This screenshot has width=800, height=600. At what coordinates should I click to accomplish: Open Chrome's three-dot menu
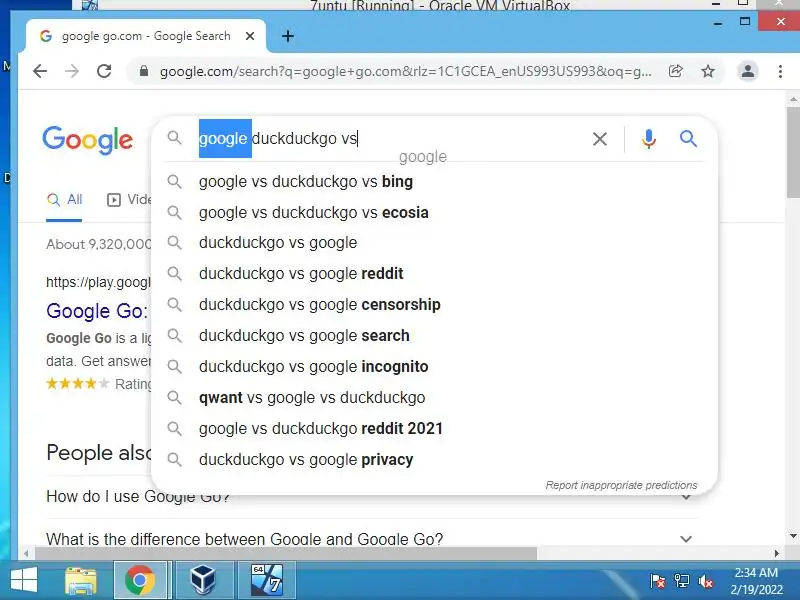[x=780, y=71]
